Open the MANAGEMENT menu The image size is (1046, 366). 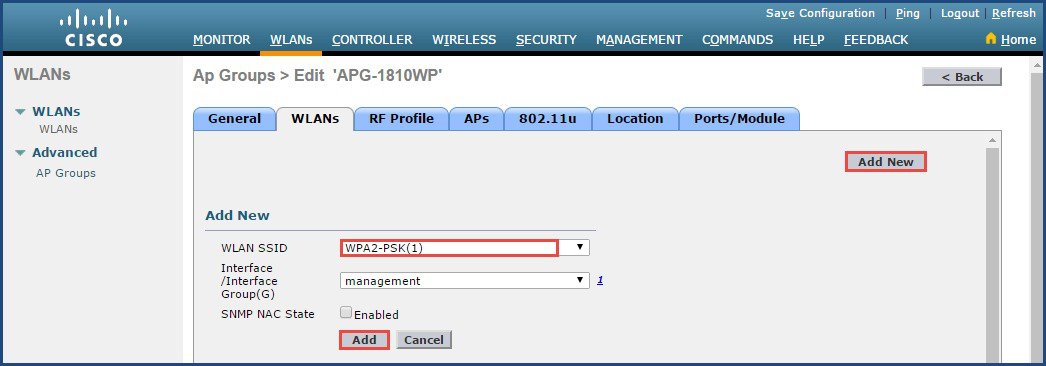click(639, 39)
